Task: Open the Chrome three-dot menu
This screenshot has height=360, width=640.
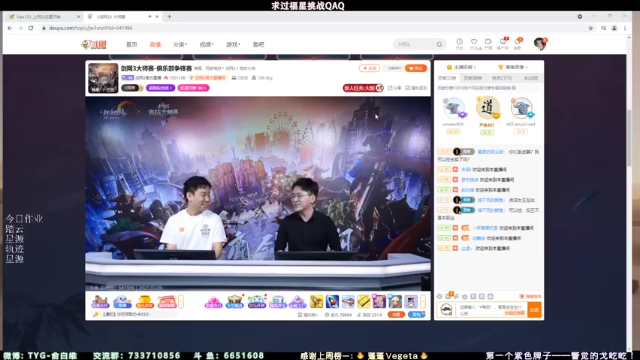Action: [625, 28]
